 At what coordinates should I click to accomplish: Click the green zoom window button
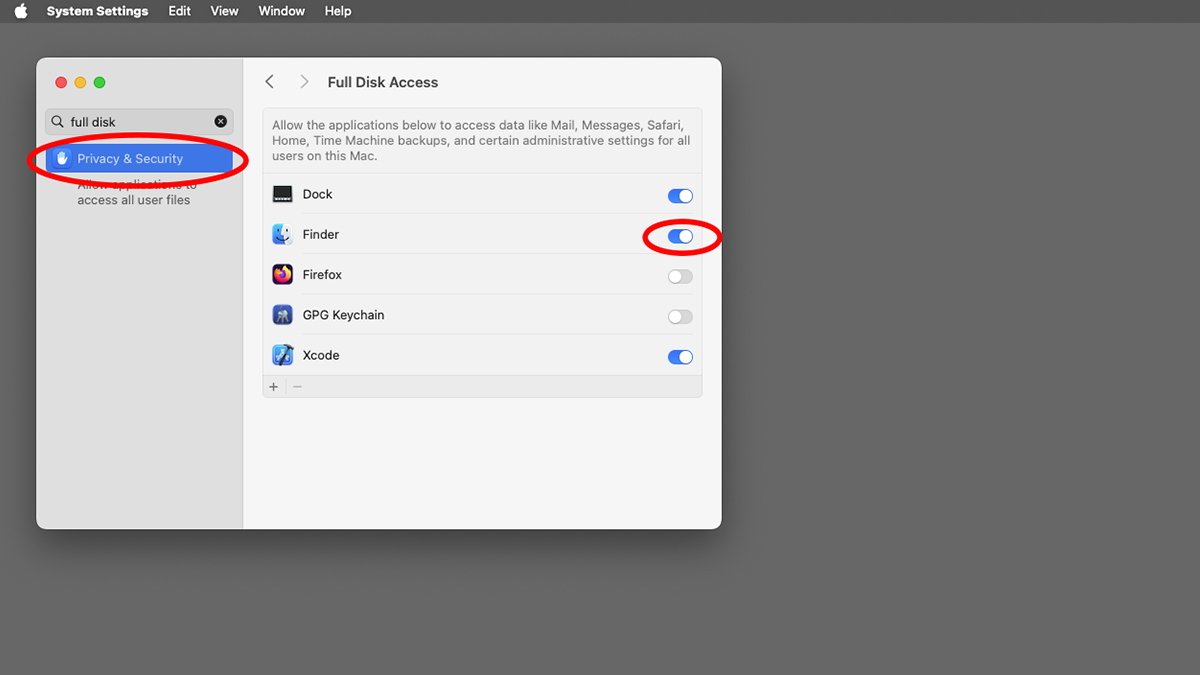[99, 82]
